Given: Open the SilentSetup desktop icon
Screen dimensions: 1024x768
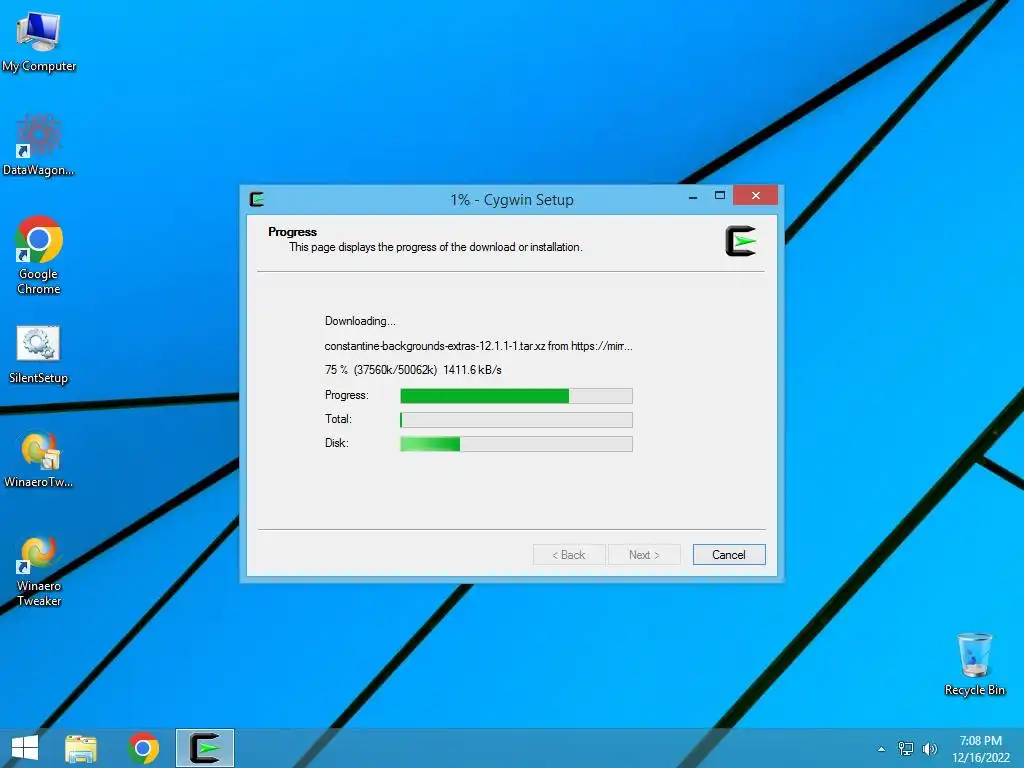Looking at the screenshot, I should 39,355.
